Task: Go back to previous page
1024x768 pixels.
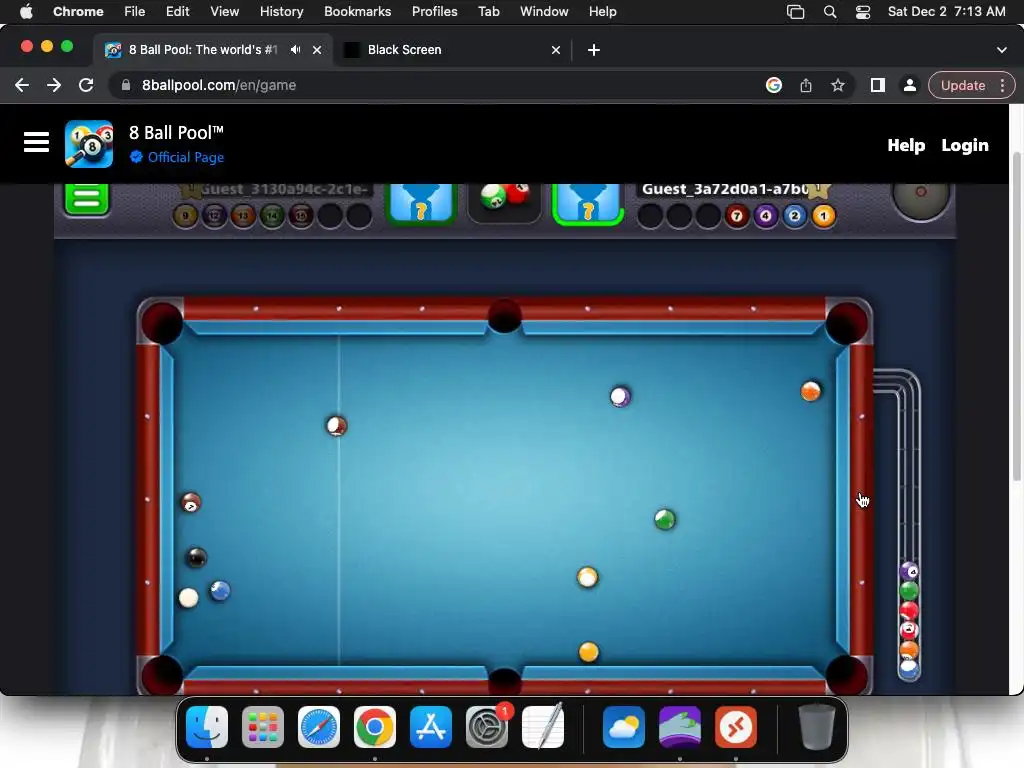Action: 22,85
